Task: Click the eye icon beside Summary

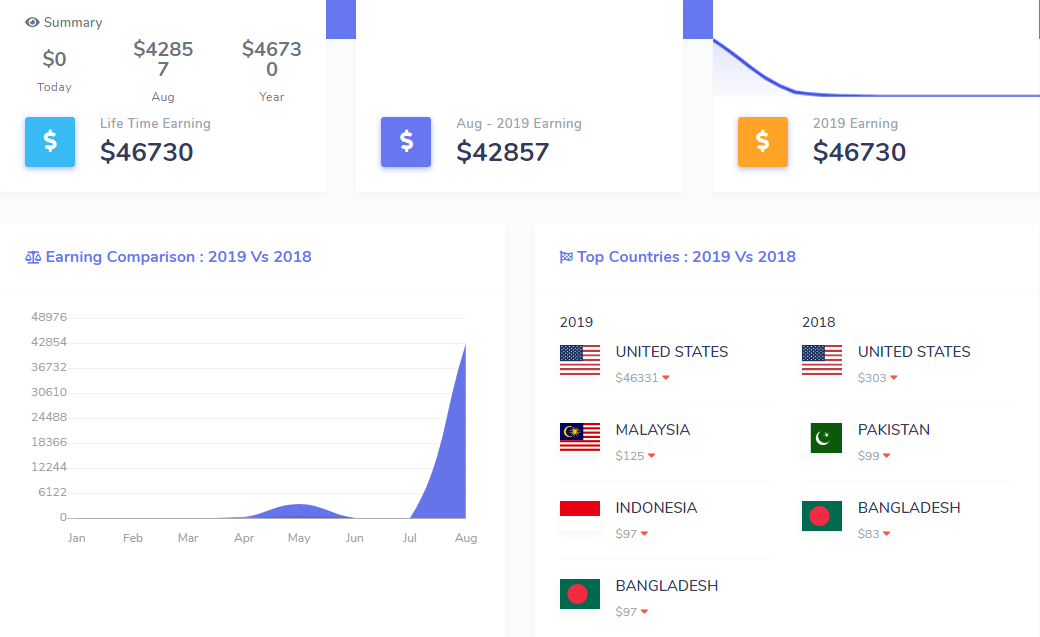Action: pos(32,22)
